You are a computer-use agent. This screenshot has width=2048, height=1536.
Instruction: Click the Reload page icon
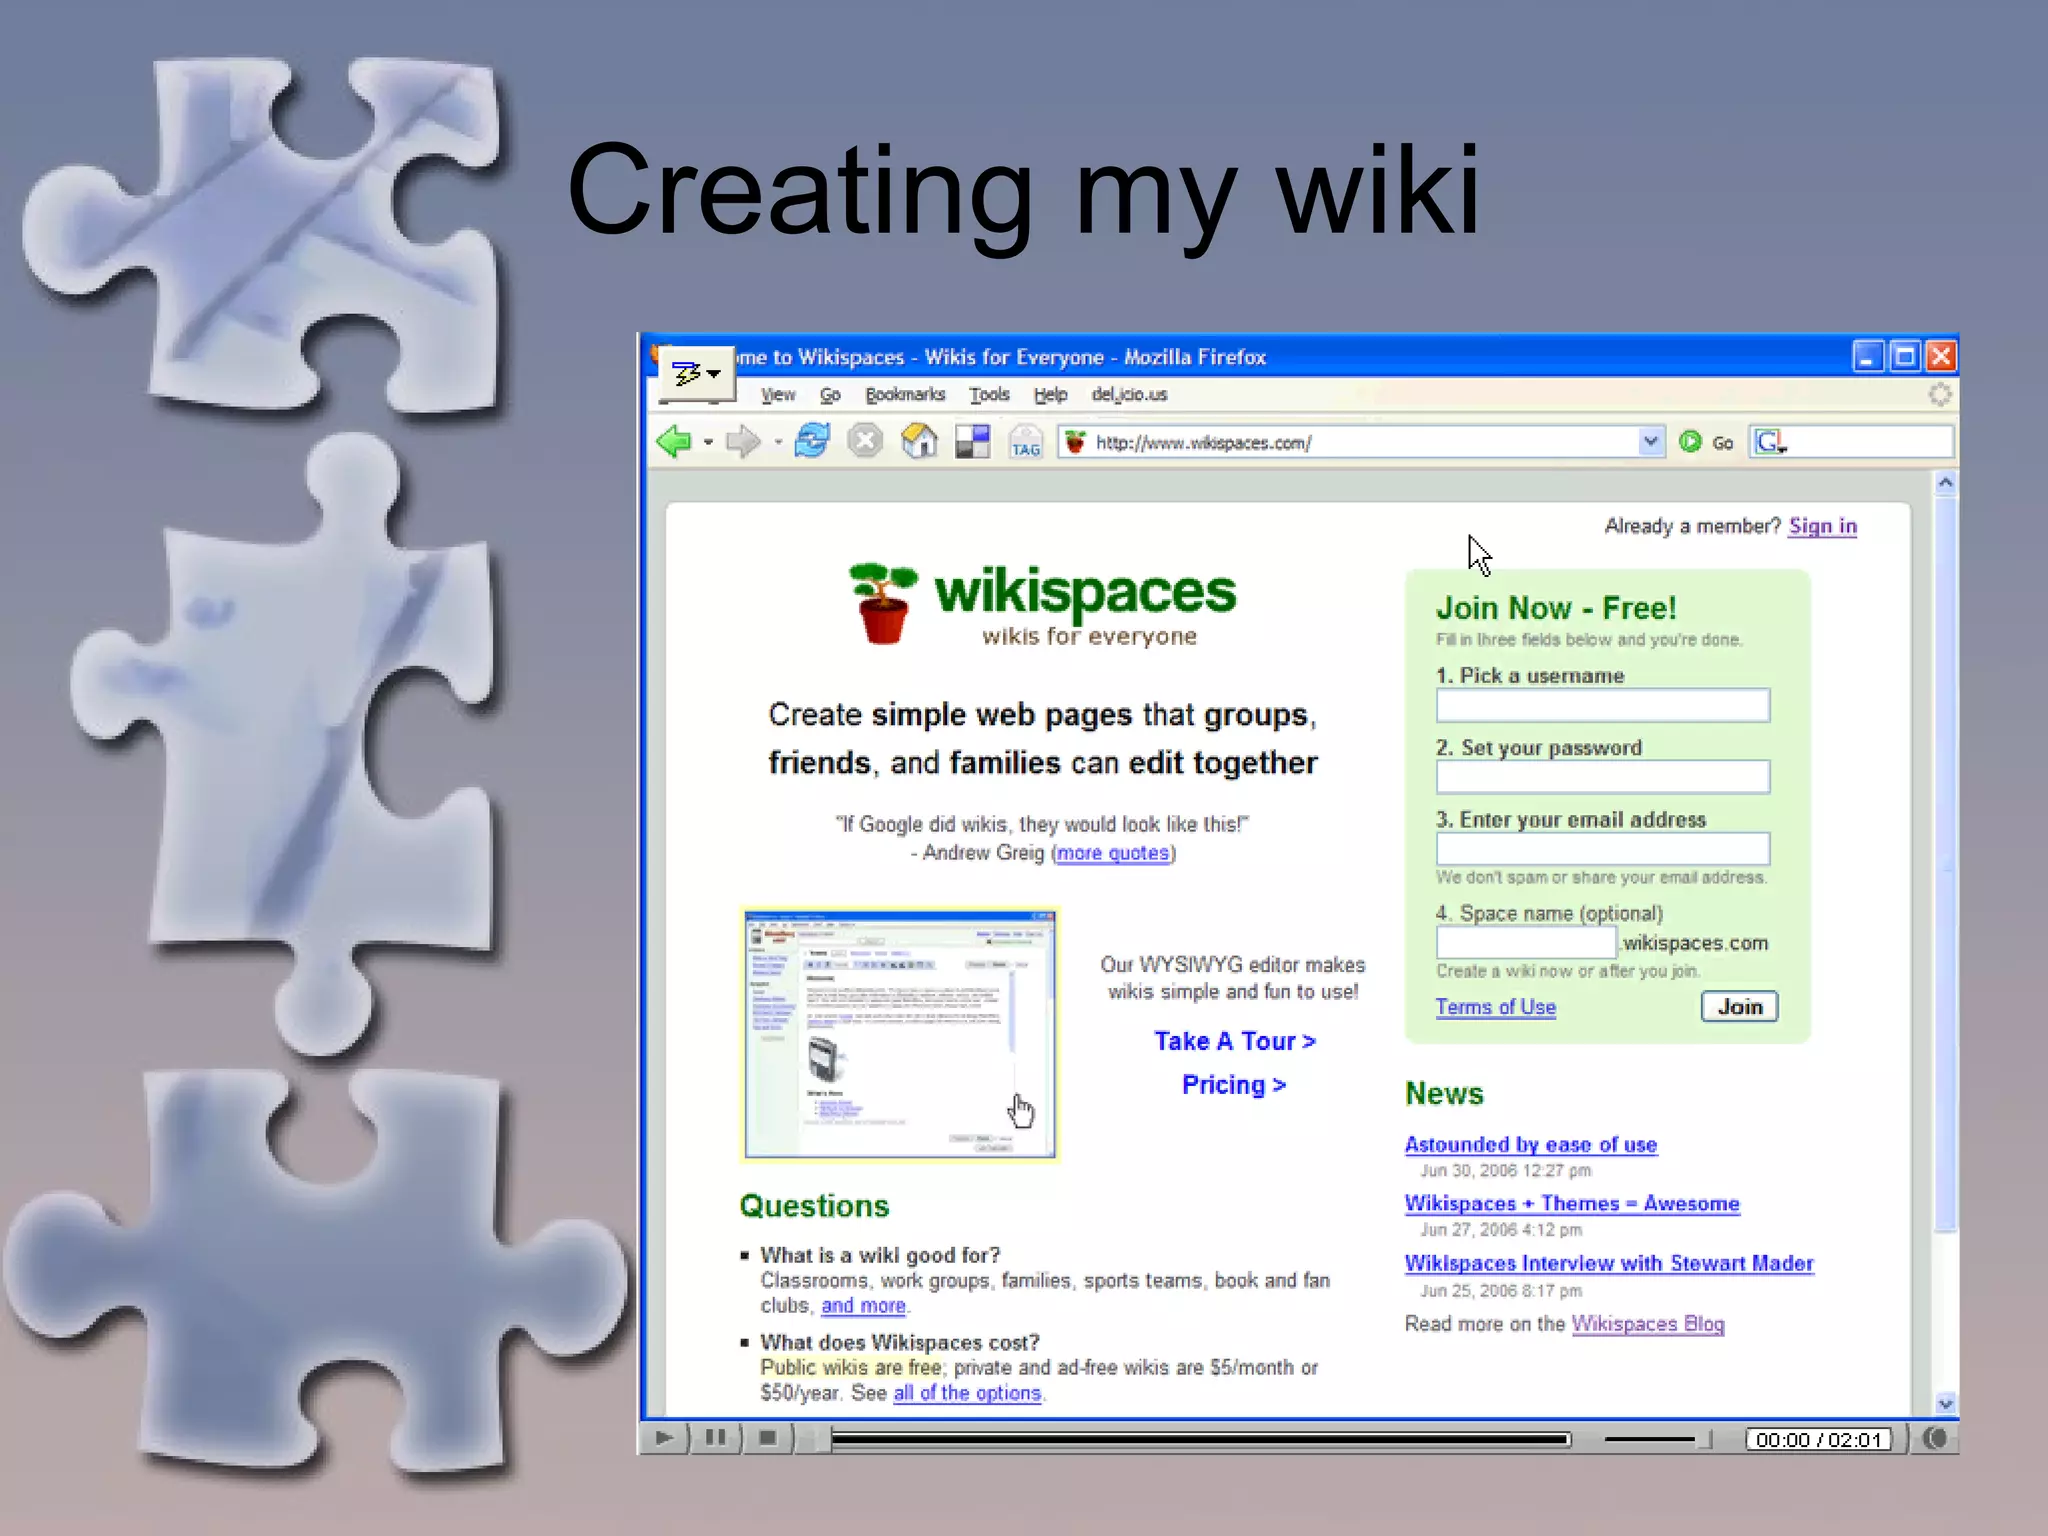tap(812, 441)
